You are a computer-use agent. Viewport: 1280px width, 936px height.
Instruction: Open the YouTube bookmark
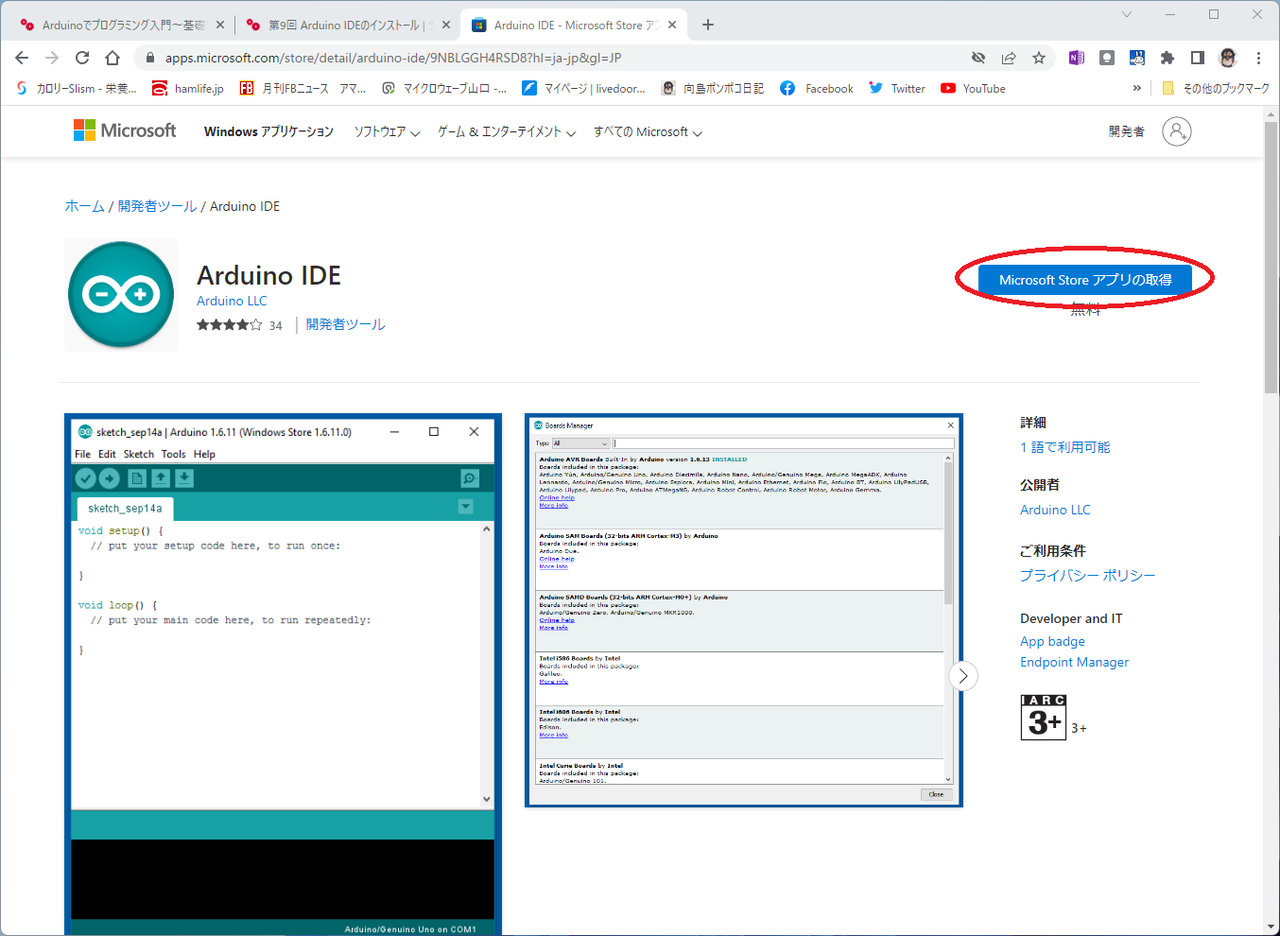(x=973, y=88)
